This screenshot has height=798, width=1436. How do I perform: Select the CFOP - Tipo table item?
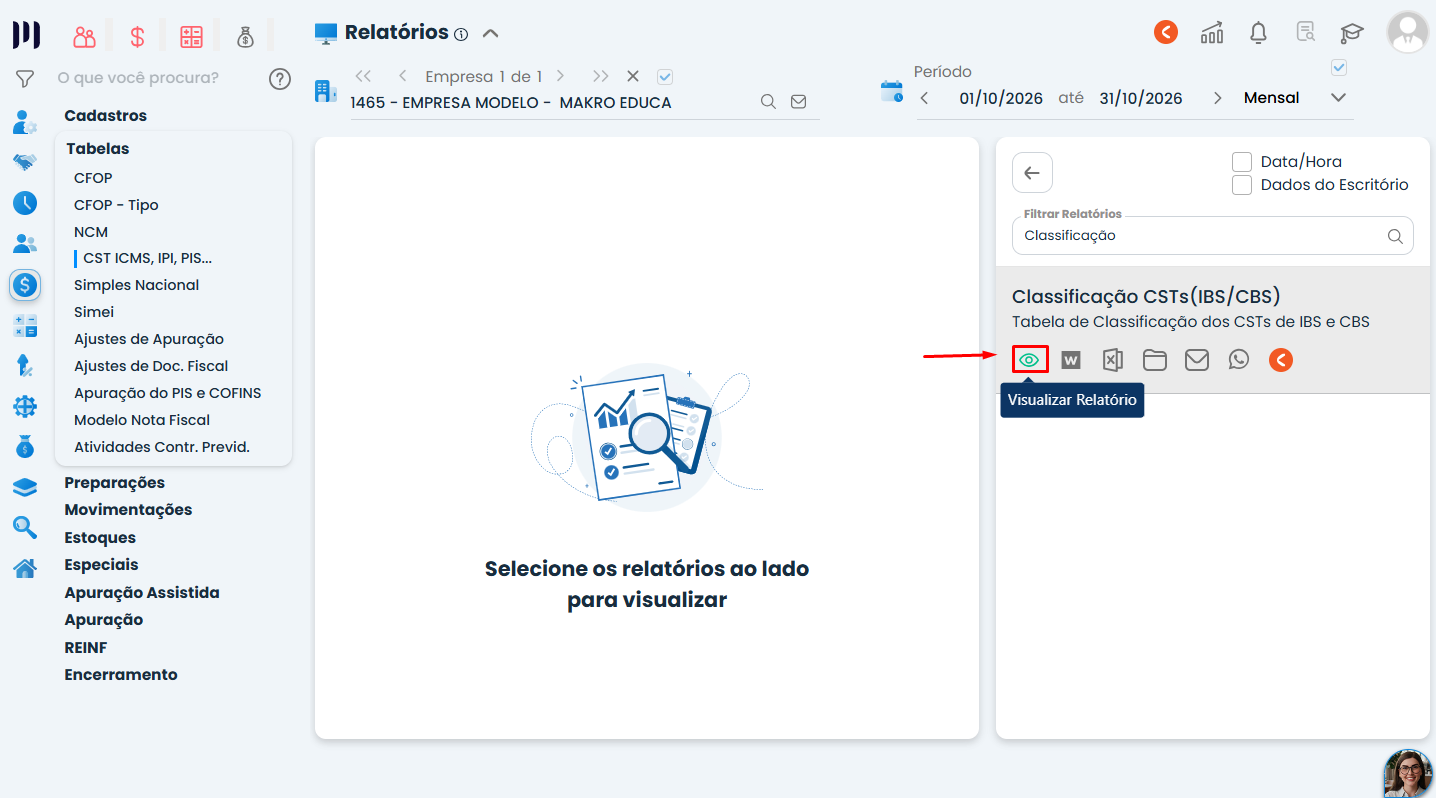[x=116, y=205]
